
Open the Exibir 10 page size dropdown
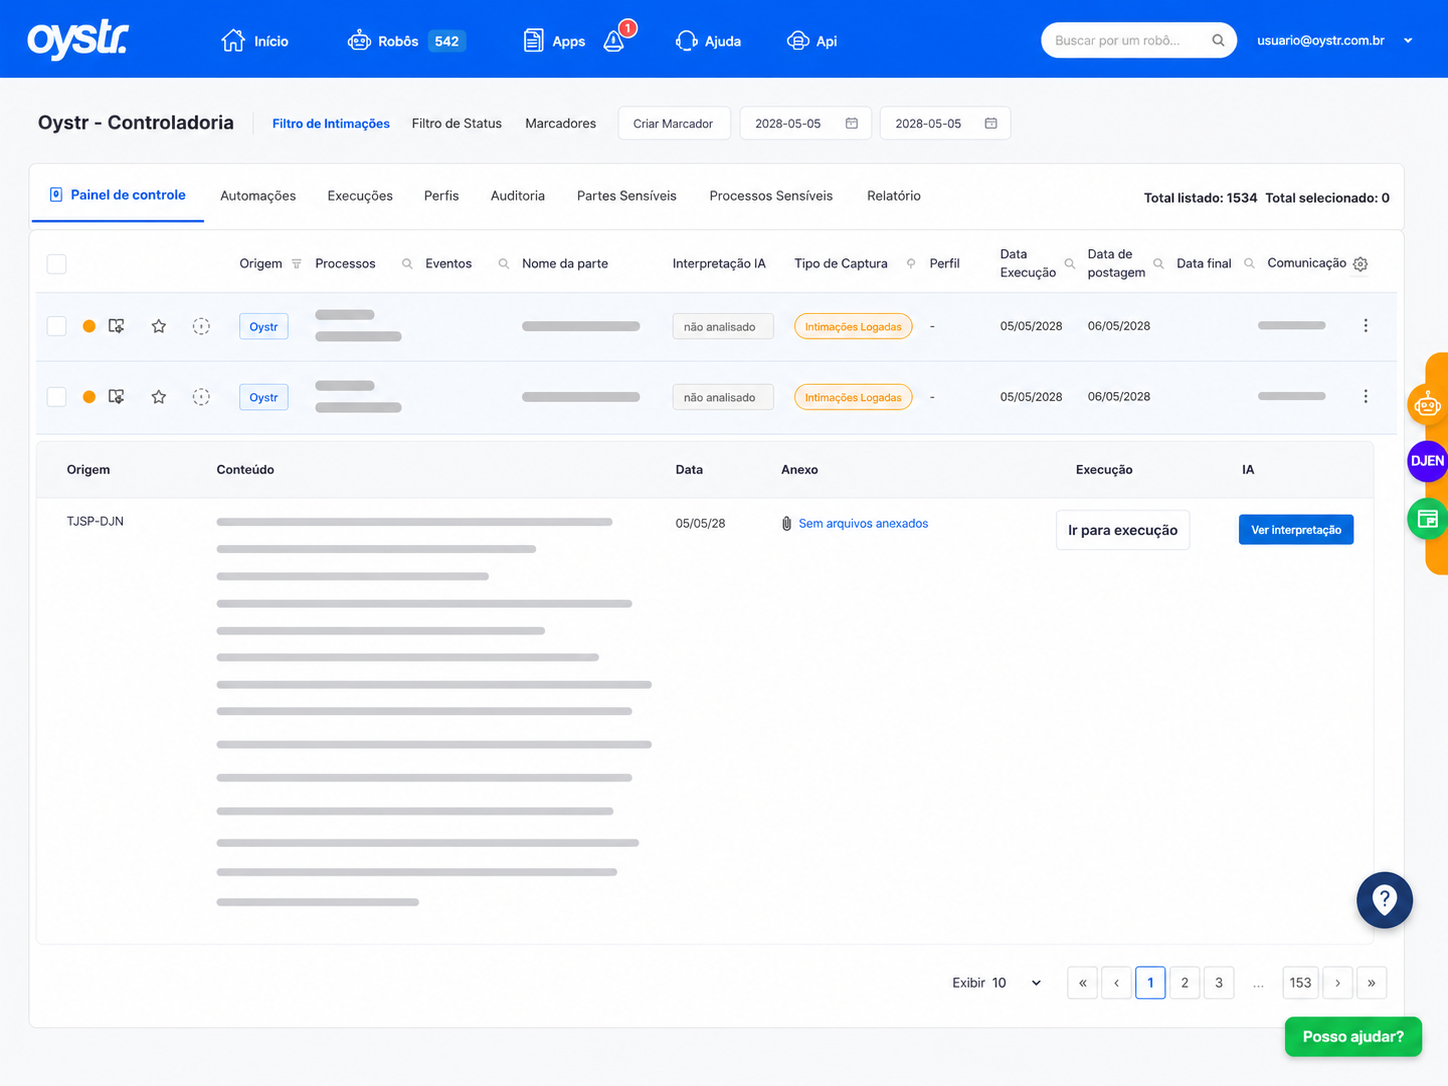pyautogui.click(x=997, y=983)
